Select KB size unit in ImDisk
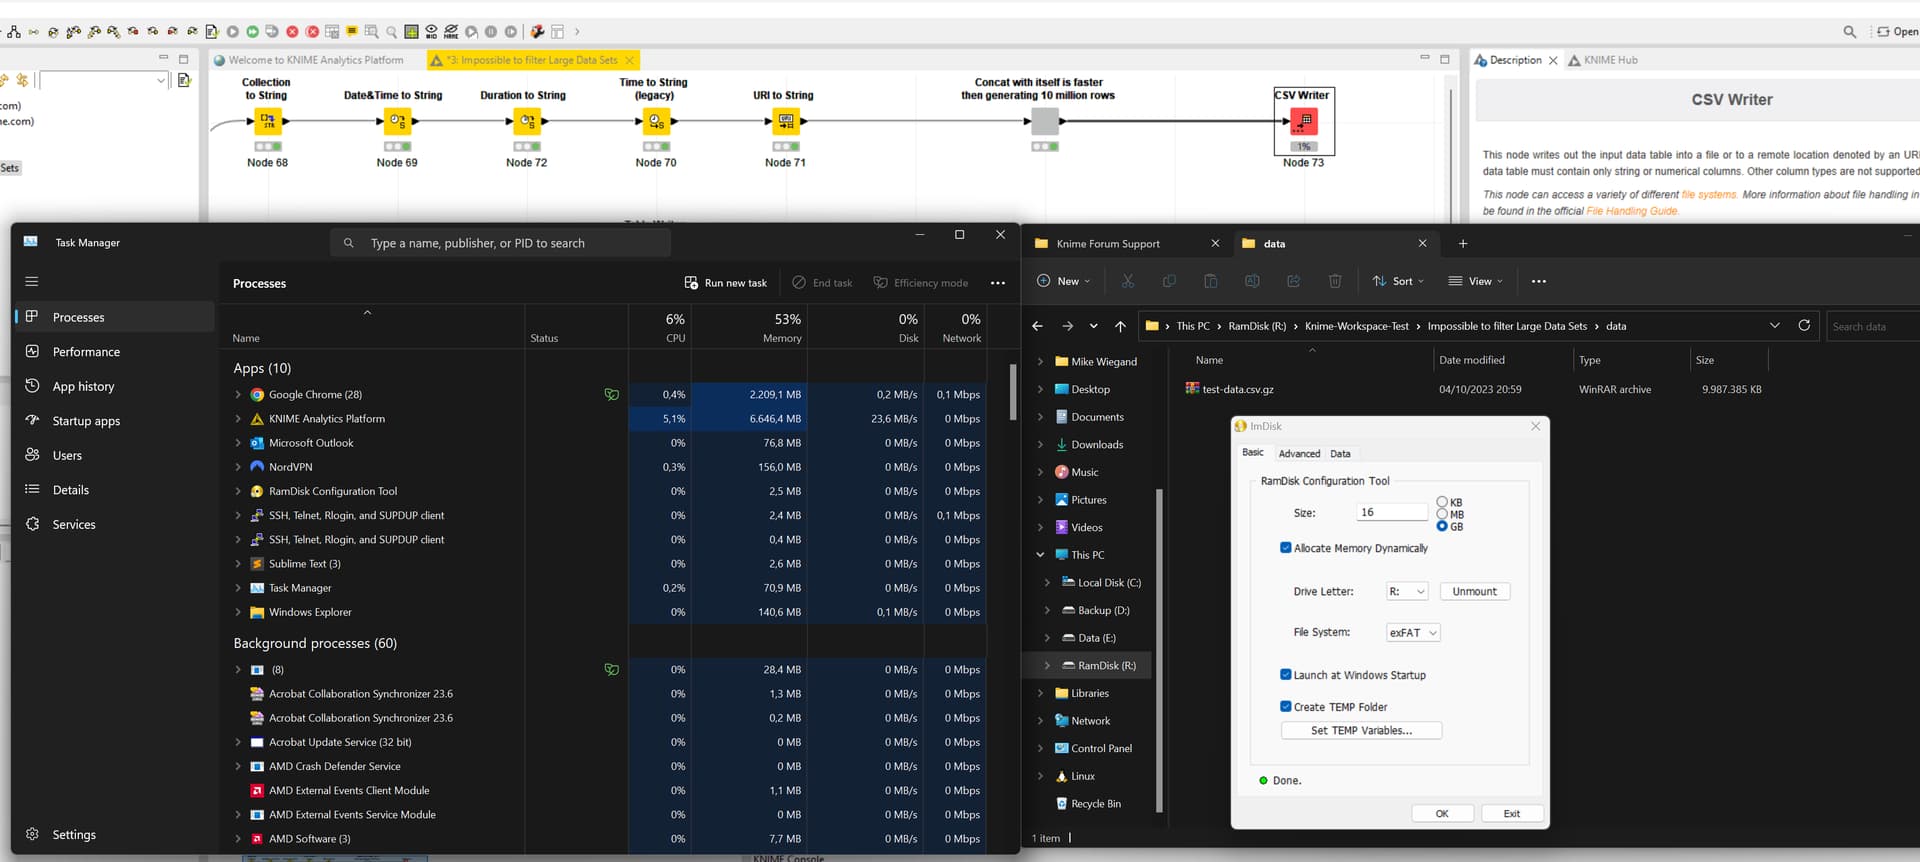The height and width of the screenshot is (862, 1920). (x=1442, y=502)
